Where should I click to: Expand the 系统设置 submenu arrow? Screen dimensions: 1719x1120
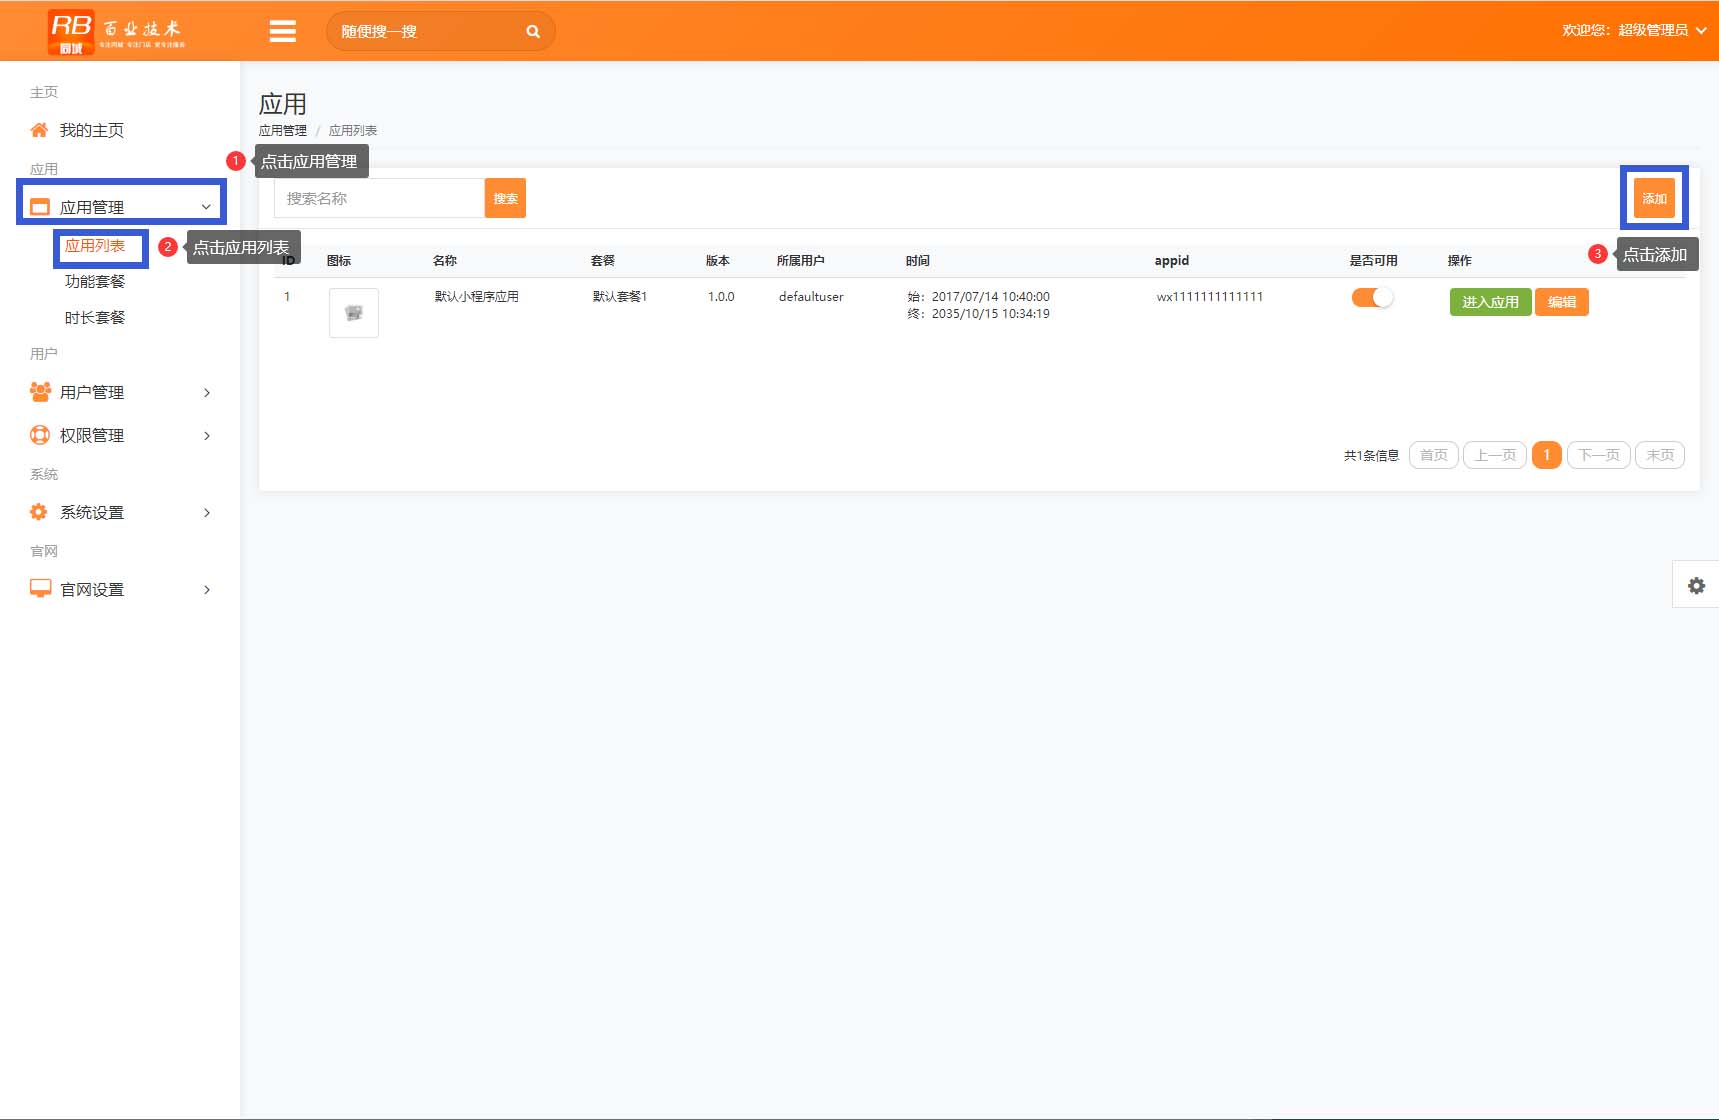(207, 513)
